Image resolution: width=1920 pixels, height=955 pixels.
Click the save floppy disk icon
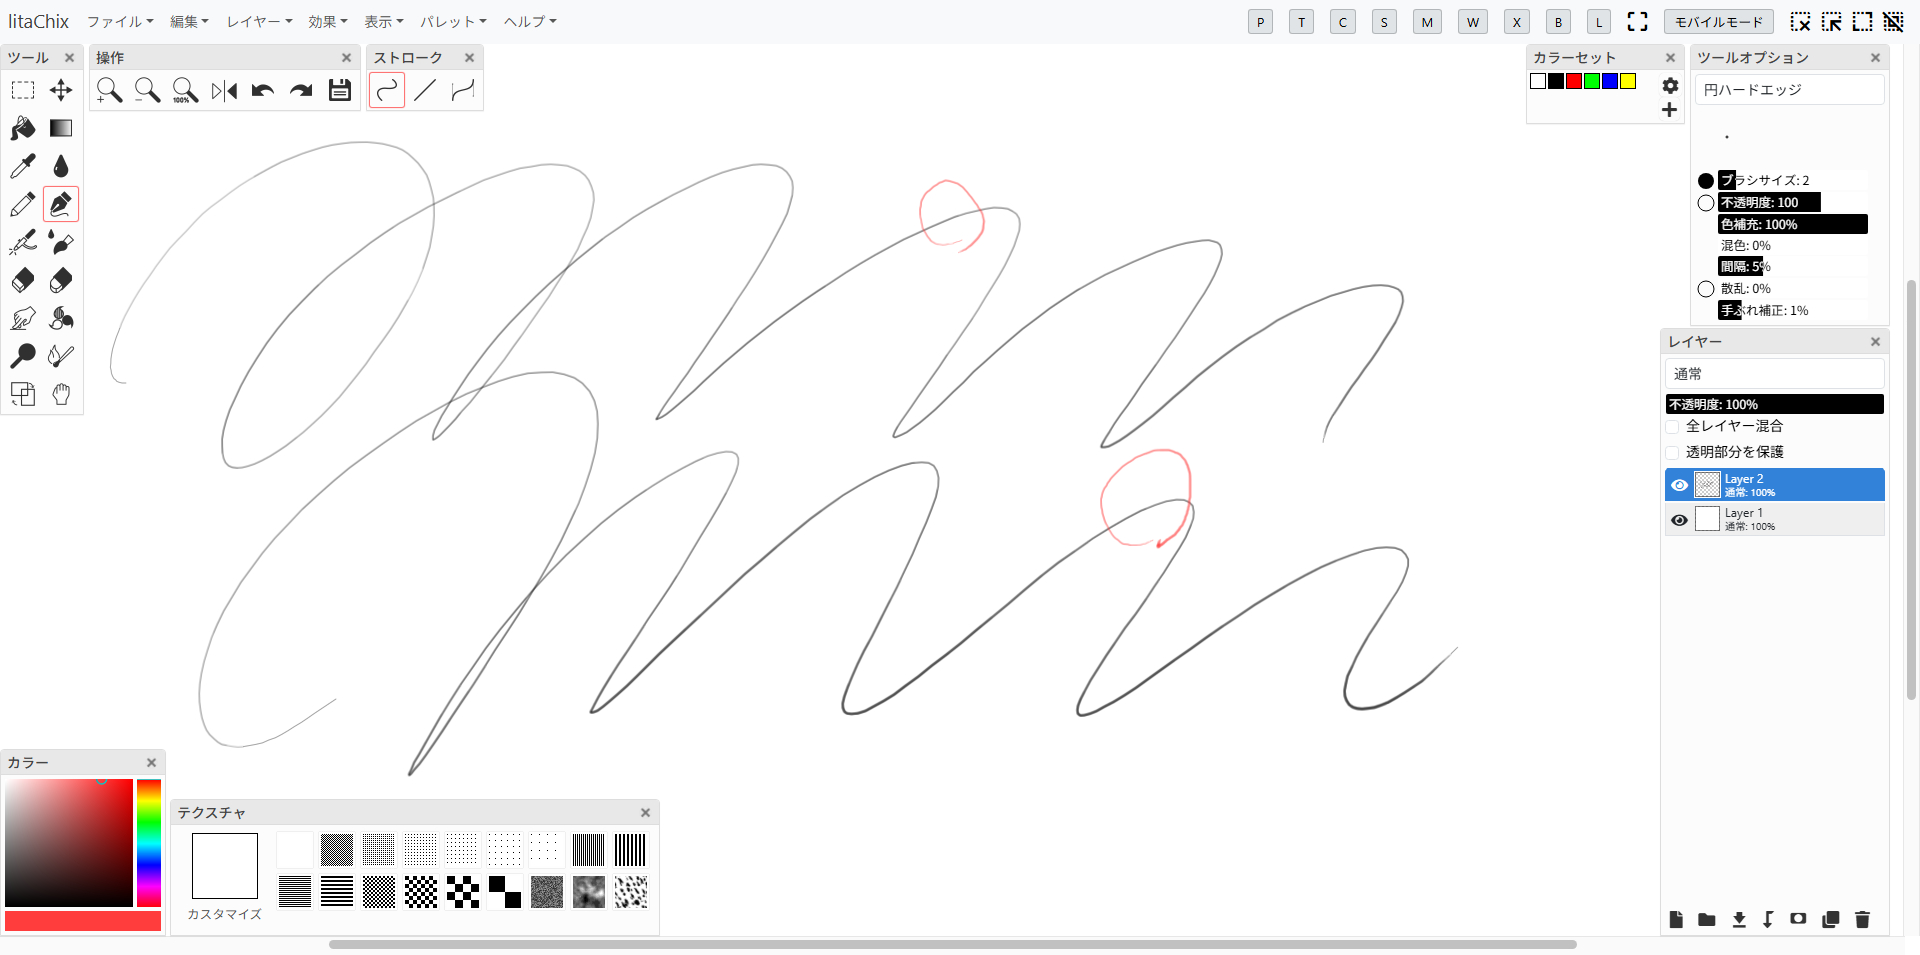coord(340,91)
